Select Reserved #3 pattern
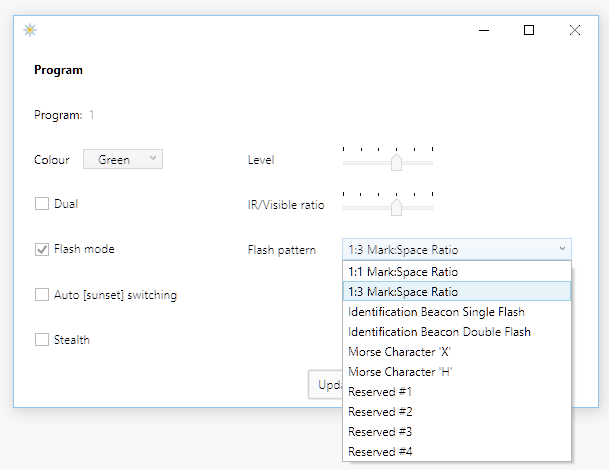This screenshot has height=470, width=609. 457,432
